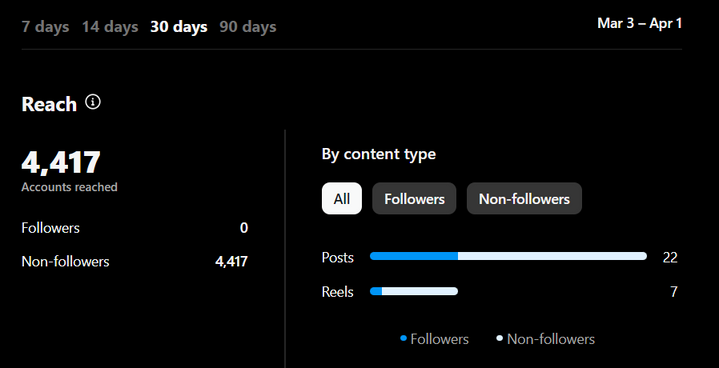
Task: Click the Posts label
Action: (x=337, y=258)
